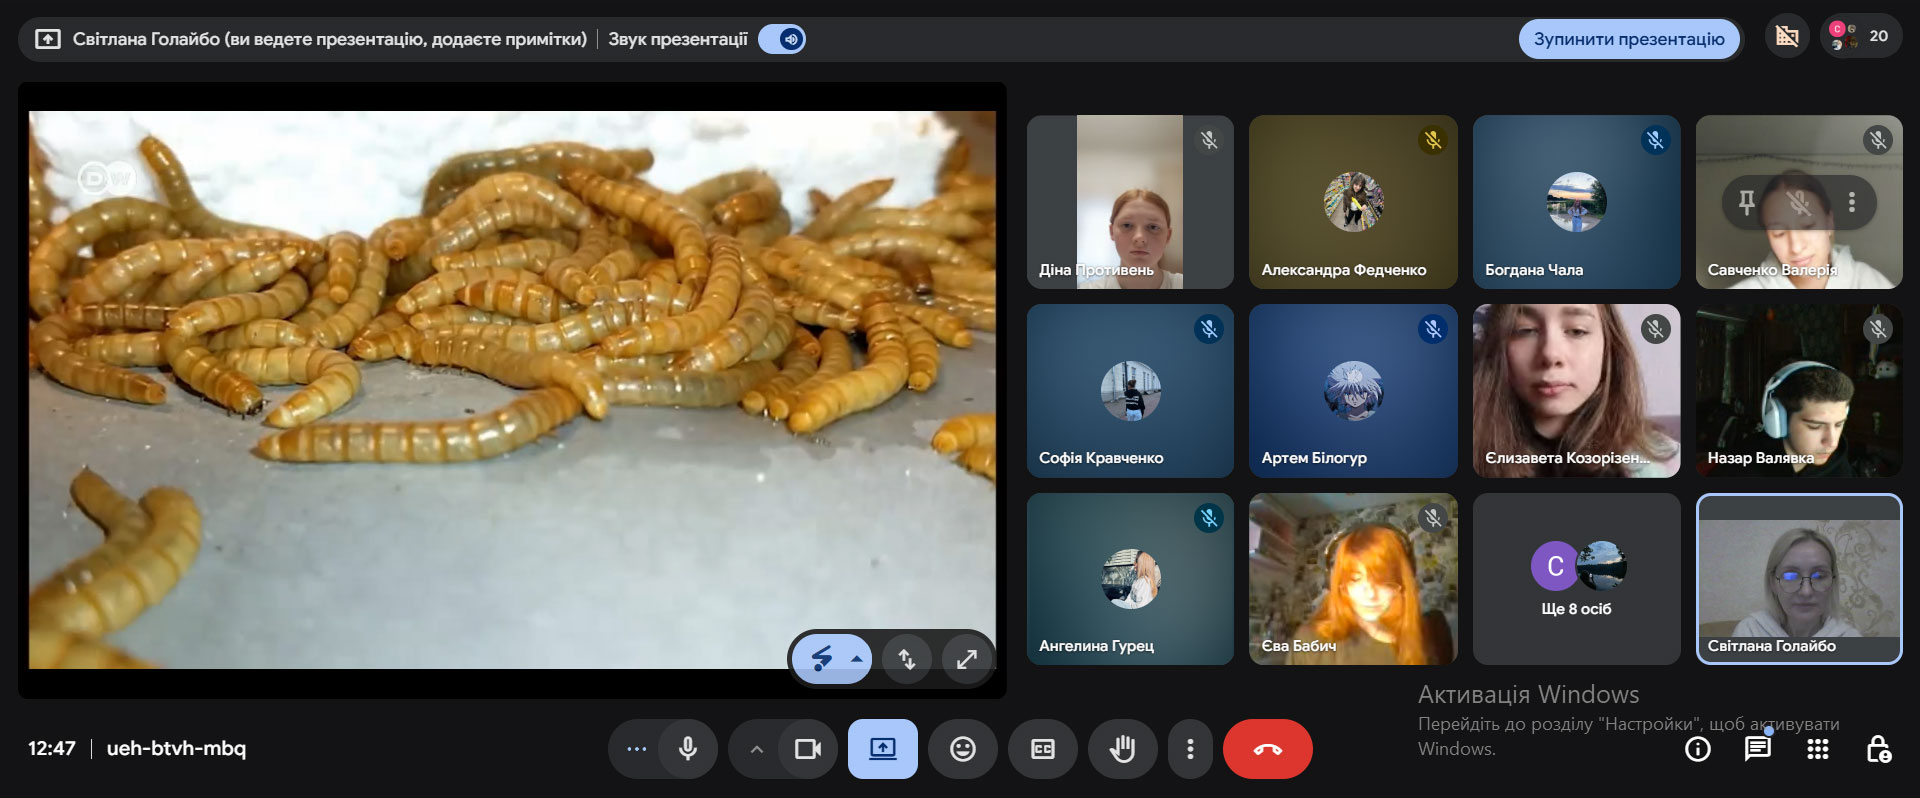Open the chat panel icon
The image size is (1920, 798).
(x=1757, y=749)
